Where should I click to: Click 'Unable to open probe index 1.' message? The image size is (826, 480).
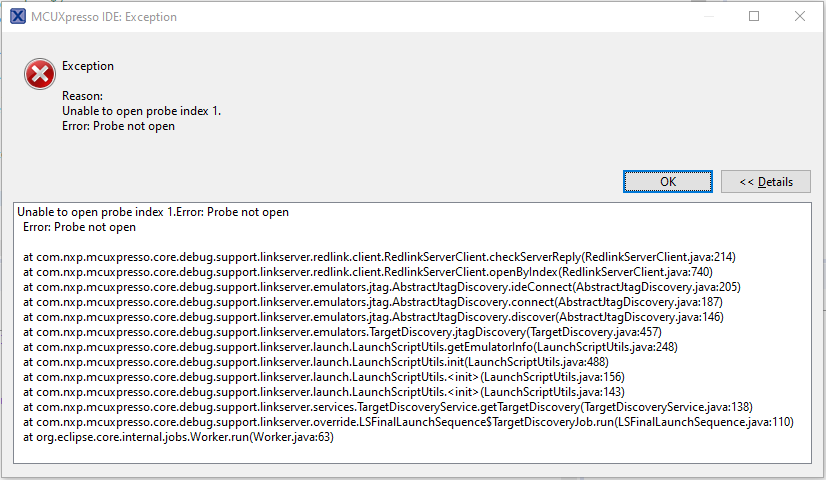[141, 111]
